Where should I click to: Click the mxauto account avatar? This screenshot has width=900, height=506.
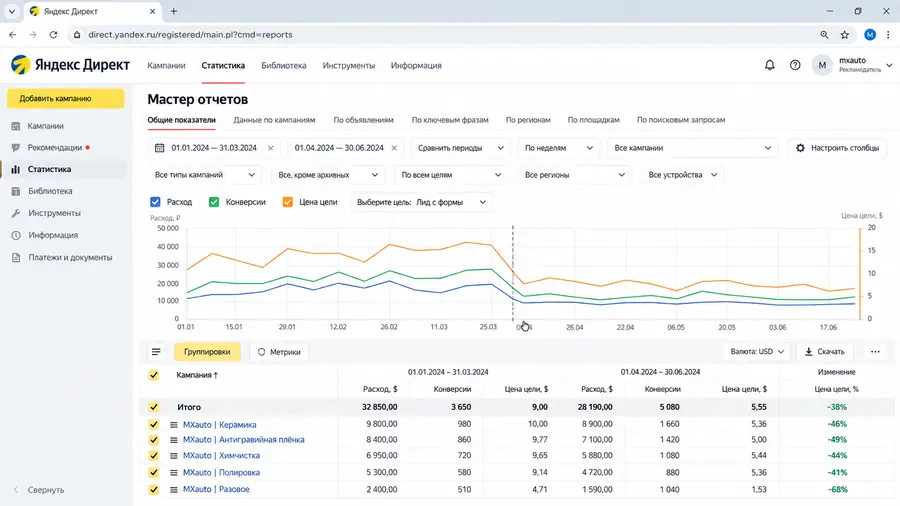coord(822,65)
